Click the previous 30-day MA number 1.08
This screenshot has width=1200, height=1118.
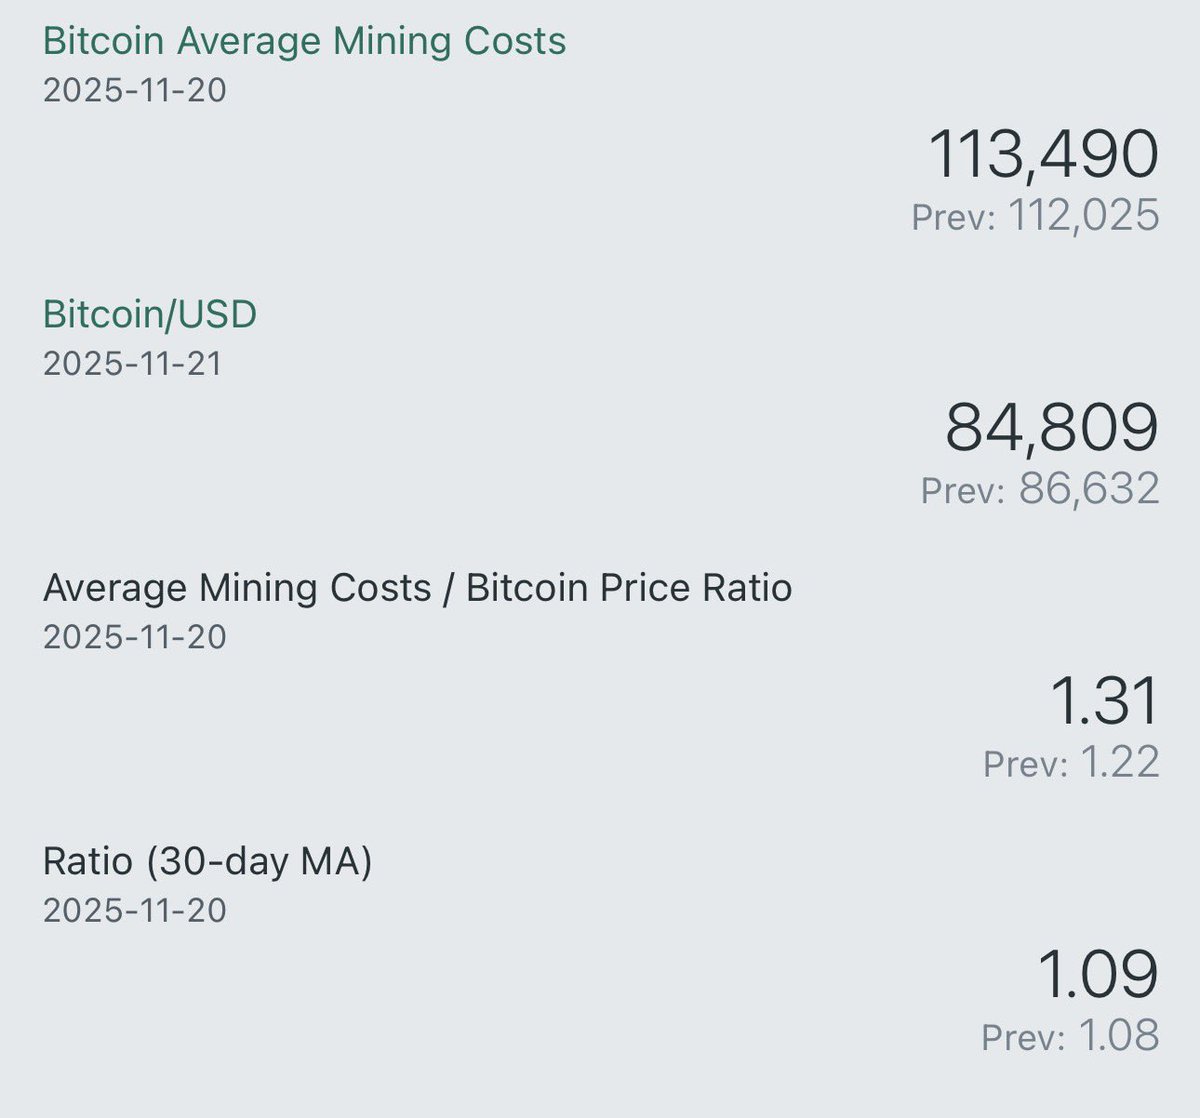1119,1036
